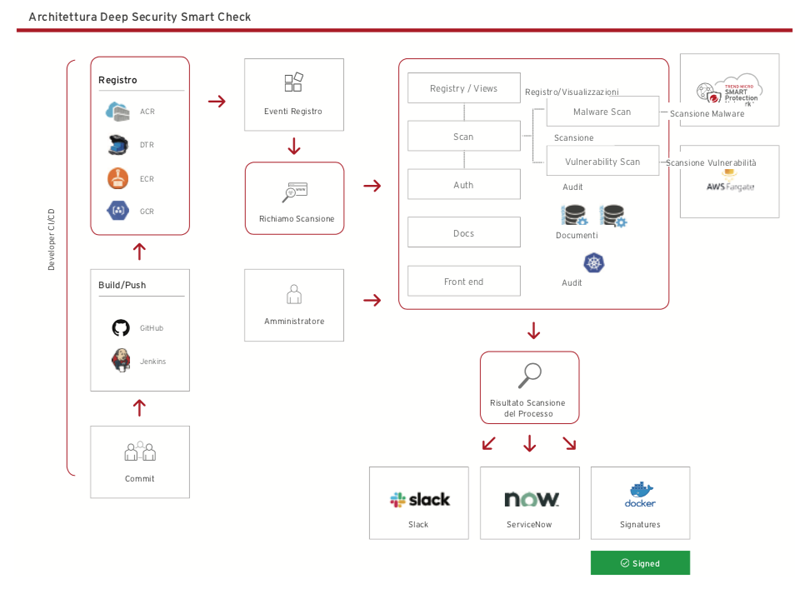Click the Slack logo
Image resolution: width=800 pixels, height=594 pixels.
(x=420, y=499)
